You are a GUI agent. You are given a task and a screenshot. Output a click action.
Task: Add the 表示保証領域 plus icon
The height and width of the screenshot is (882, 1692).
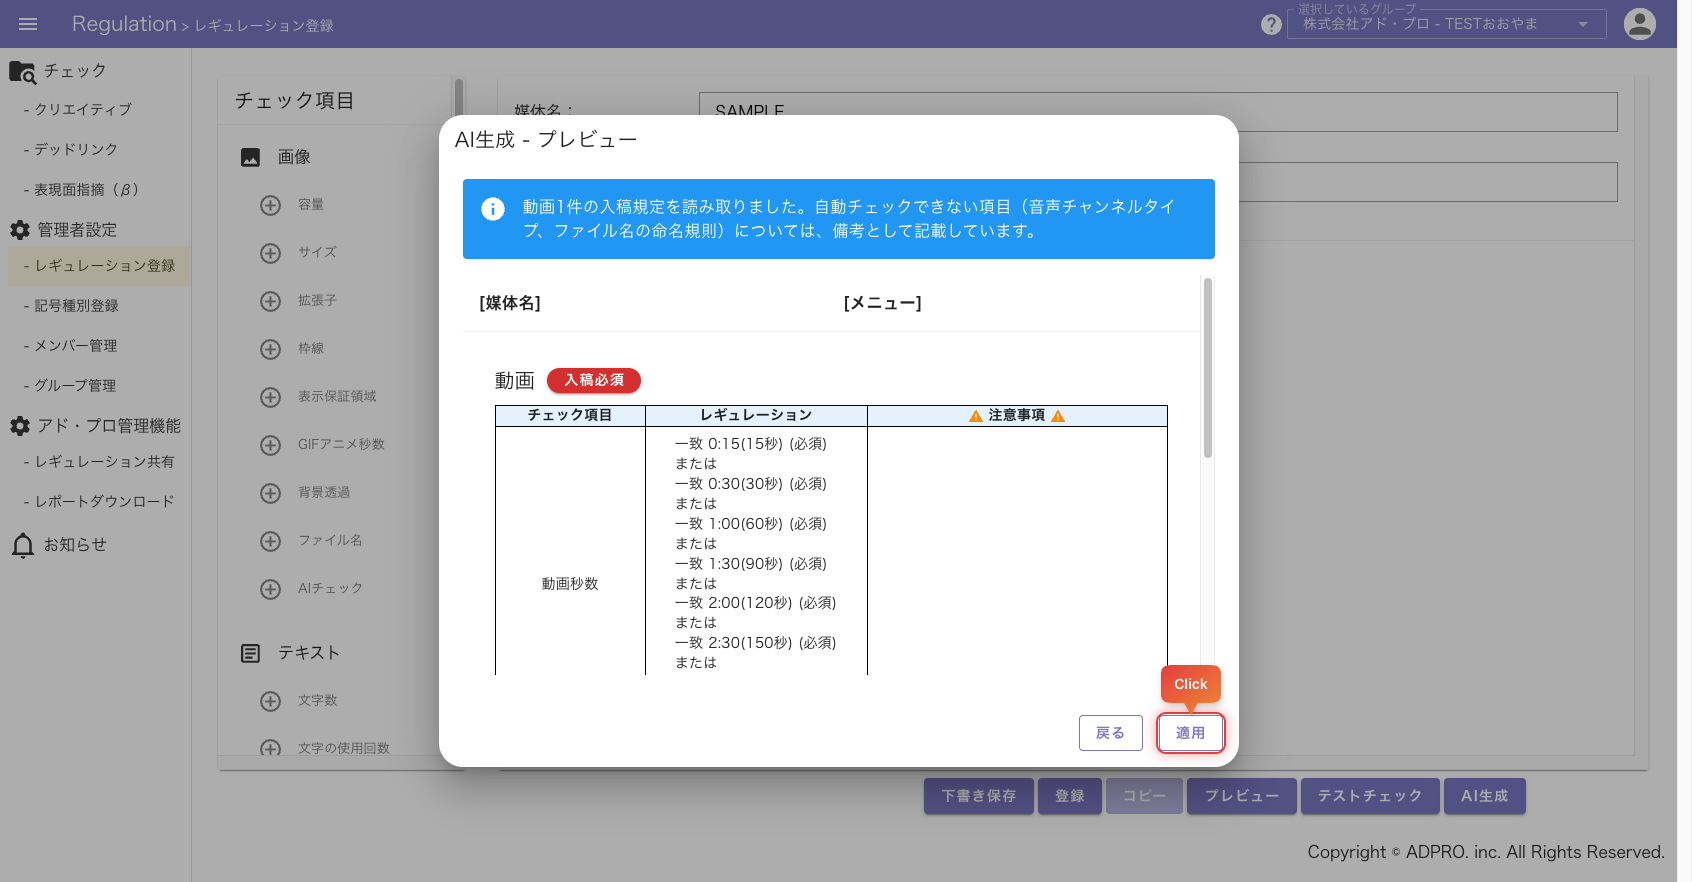pyautogui.click(x=270, y=397)
